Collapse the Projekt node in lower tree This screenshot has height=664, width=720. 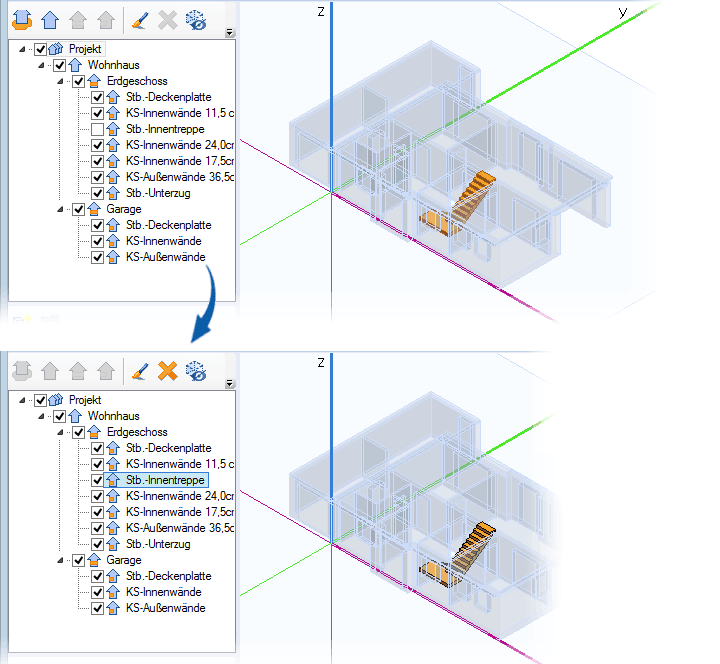[x=22, y=400]
